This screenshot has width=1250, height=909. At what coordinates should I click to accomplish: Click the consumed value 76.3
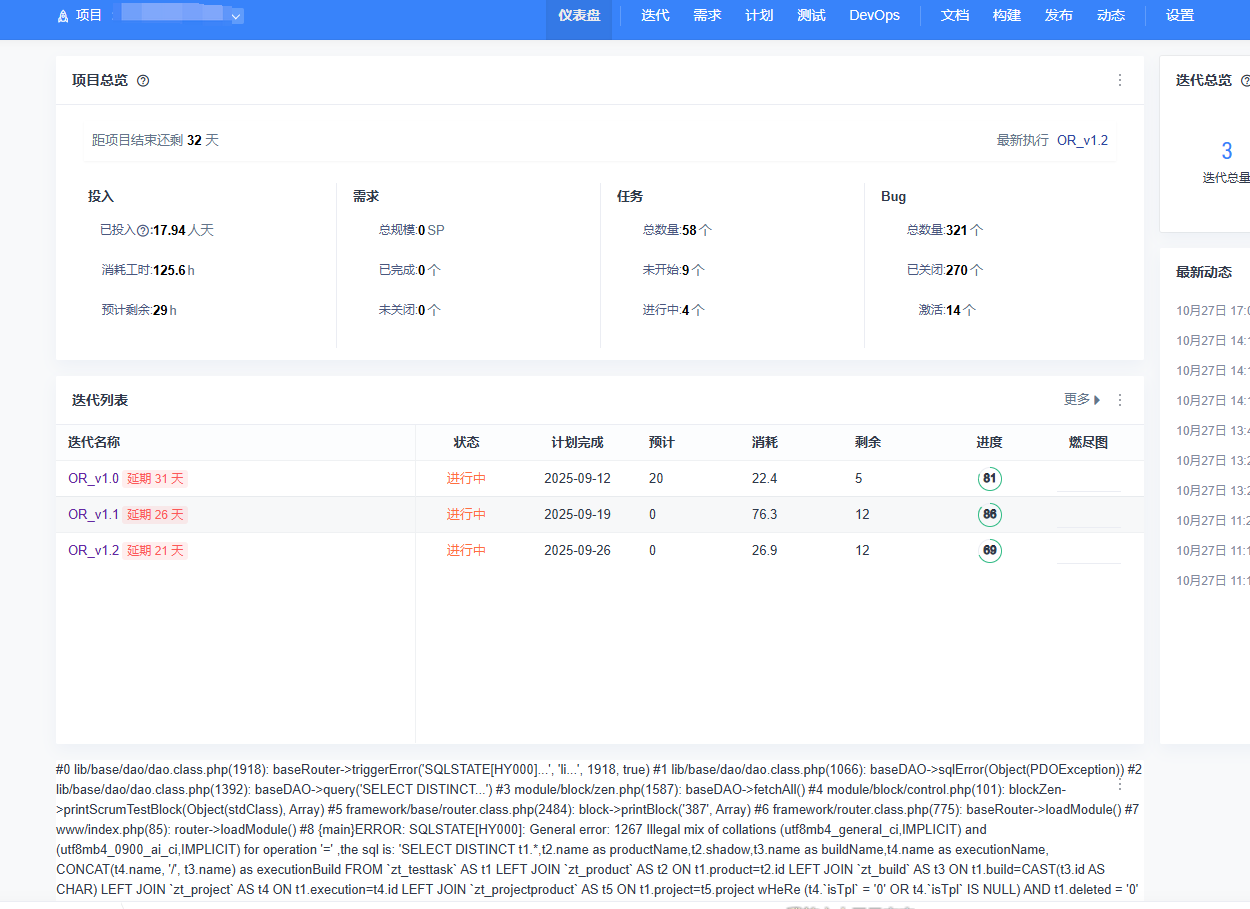pyautogui.click(x=764, y=515)
